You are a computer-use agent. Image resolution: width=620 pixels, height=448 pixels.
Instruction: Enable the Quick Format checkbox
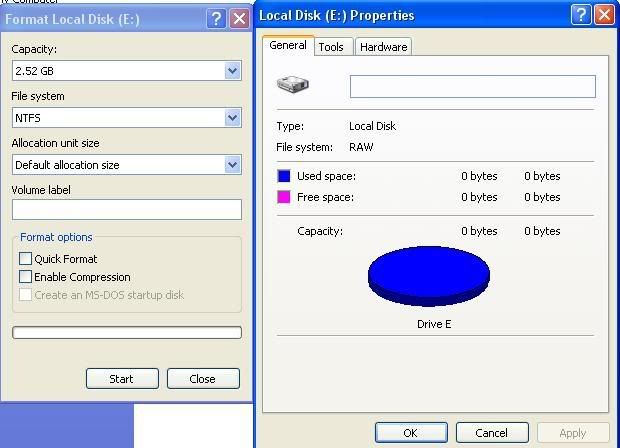coord(25,259)
